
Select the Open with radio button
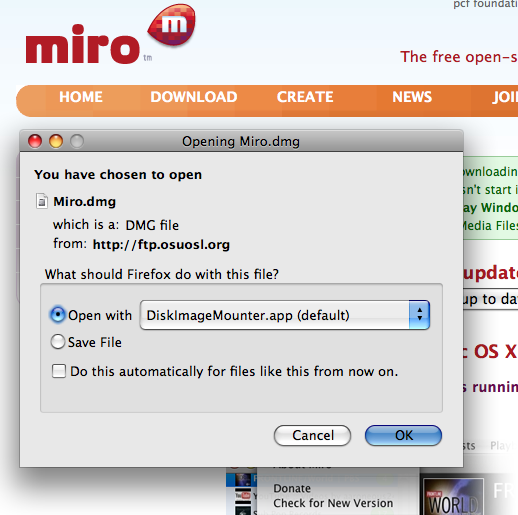(x=58, y=315)
